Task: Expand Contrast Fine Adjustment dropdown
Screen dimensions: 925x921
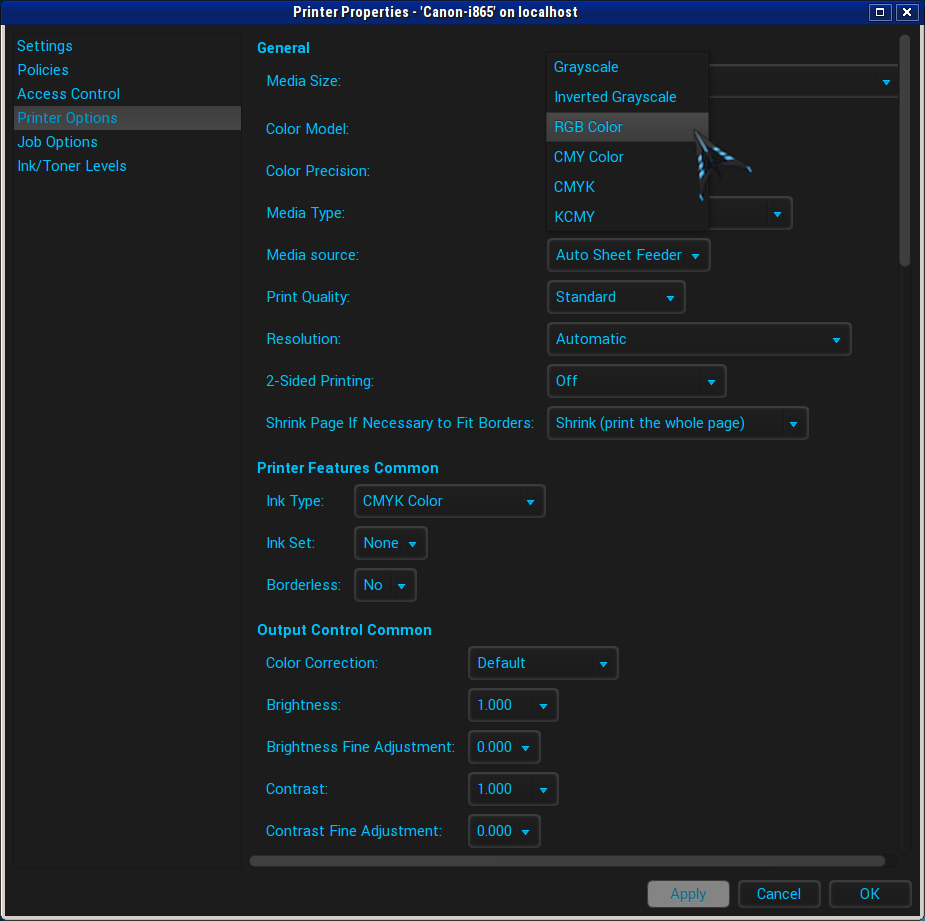Action: (504, 831)
